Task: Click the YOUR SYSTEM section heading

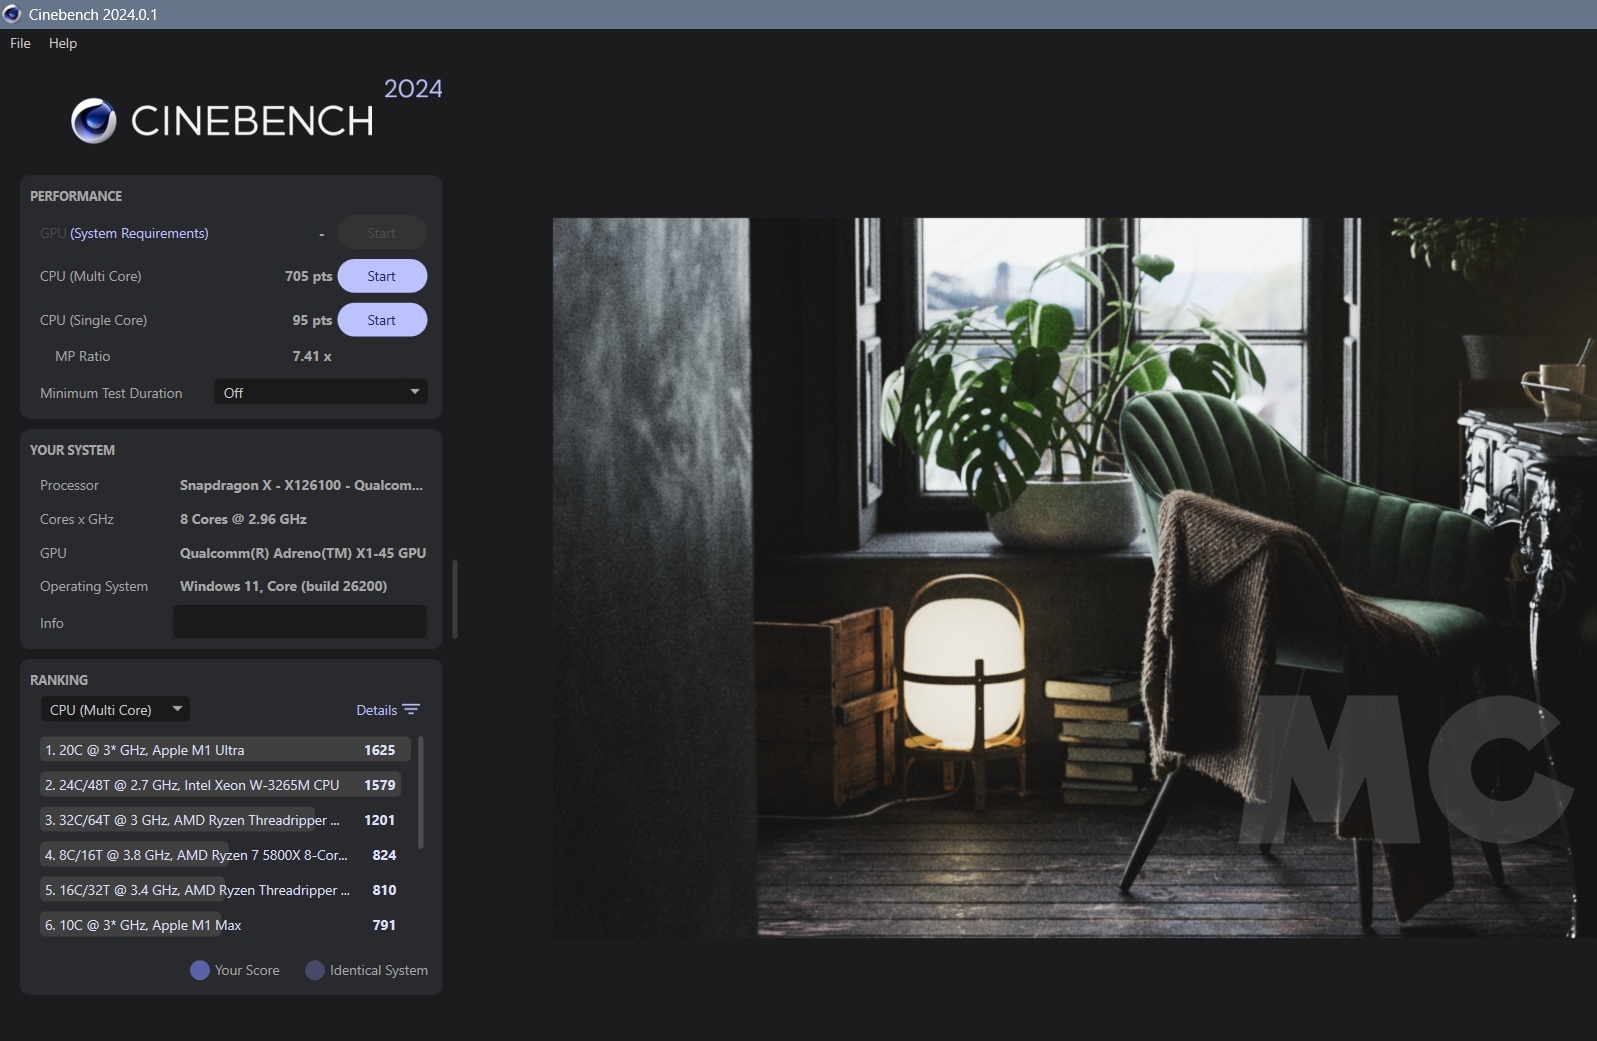Action: click(x=72, y=450)
